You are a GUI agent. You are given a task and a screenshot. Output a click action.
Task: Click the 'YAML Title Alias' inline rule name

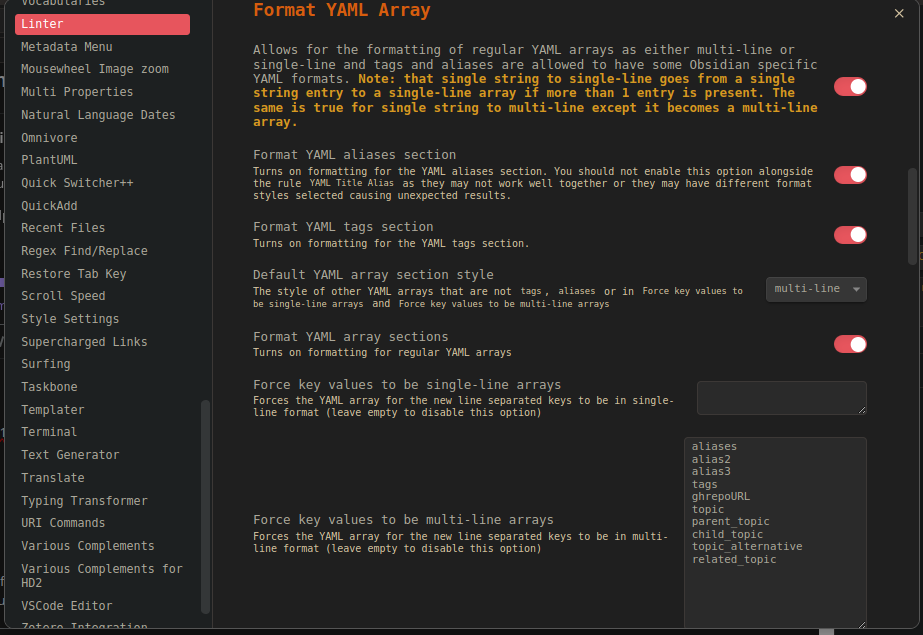(x=351, y=184)
